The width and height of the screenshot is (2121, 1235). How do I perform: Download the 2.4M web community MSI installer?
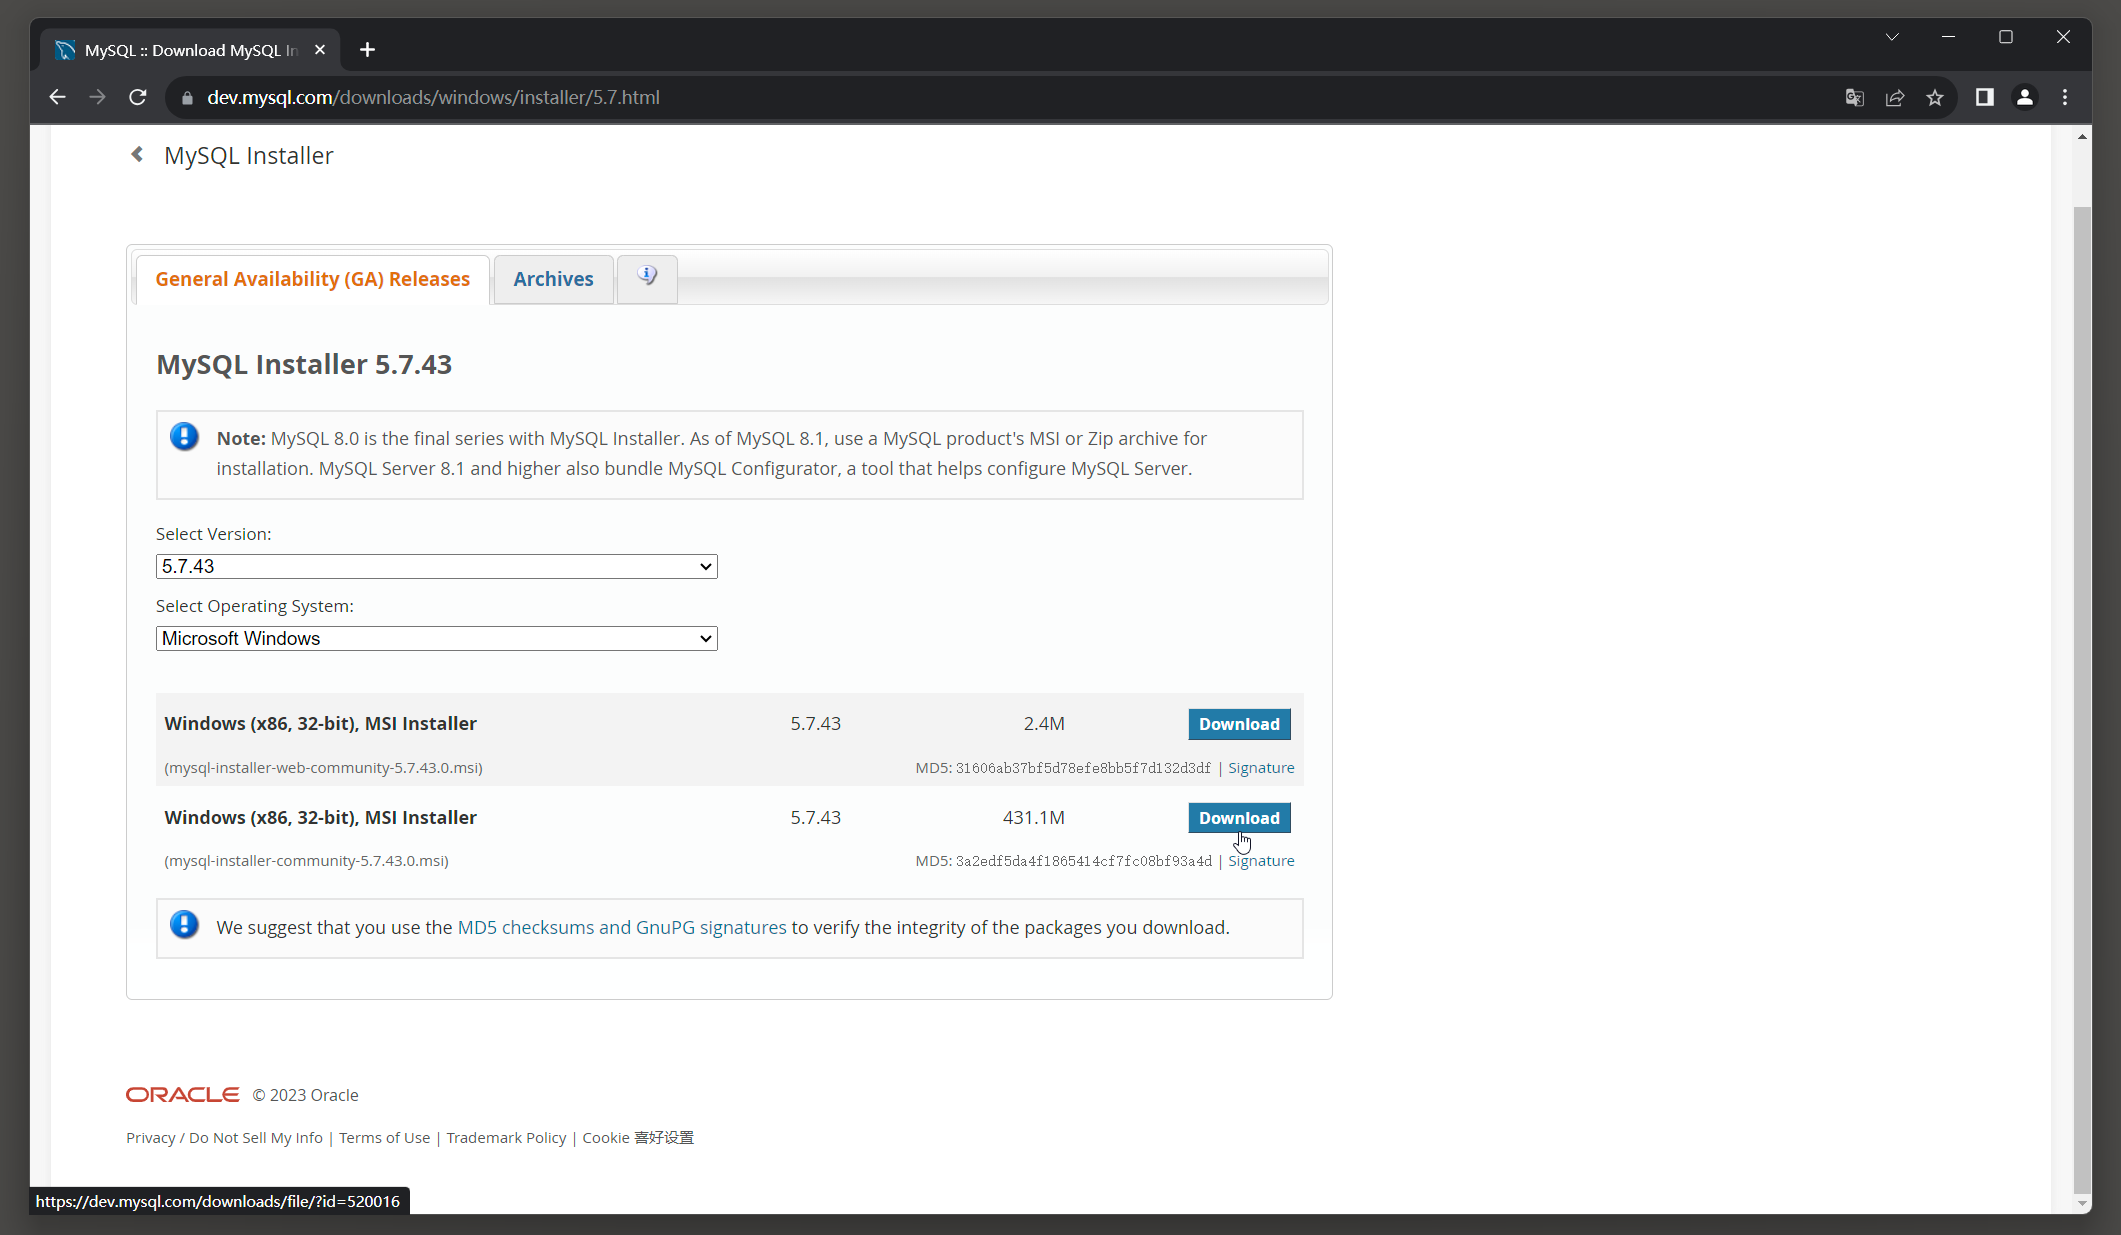point(1239,724)
